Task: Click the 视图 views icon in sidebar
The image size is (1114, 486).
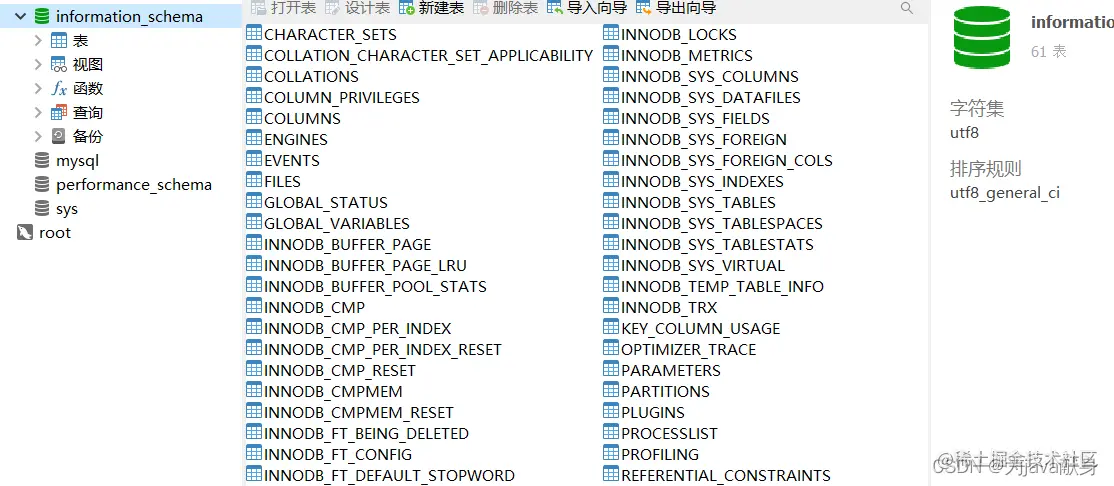Action: coord(59,65)
